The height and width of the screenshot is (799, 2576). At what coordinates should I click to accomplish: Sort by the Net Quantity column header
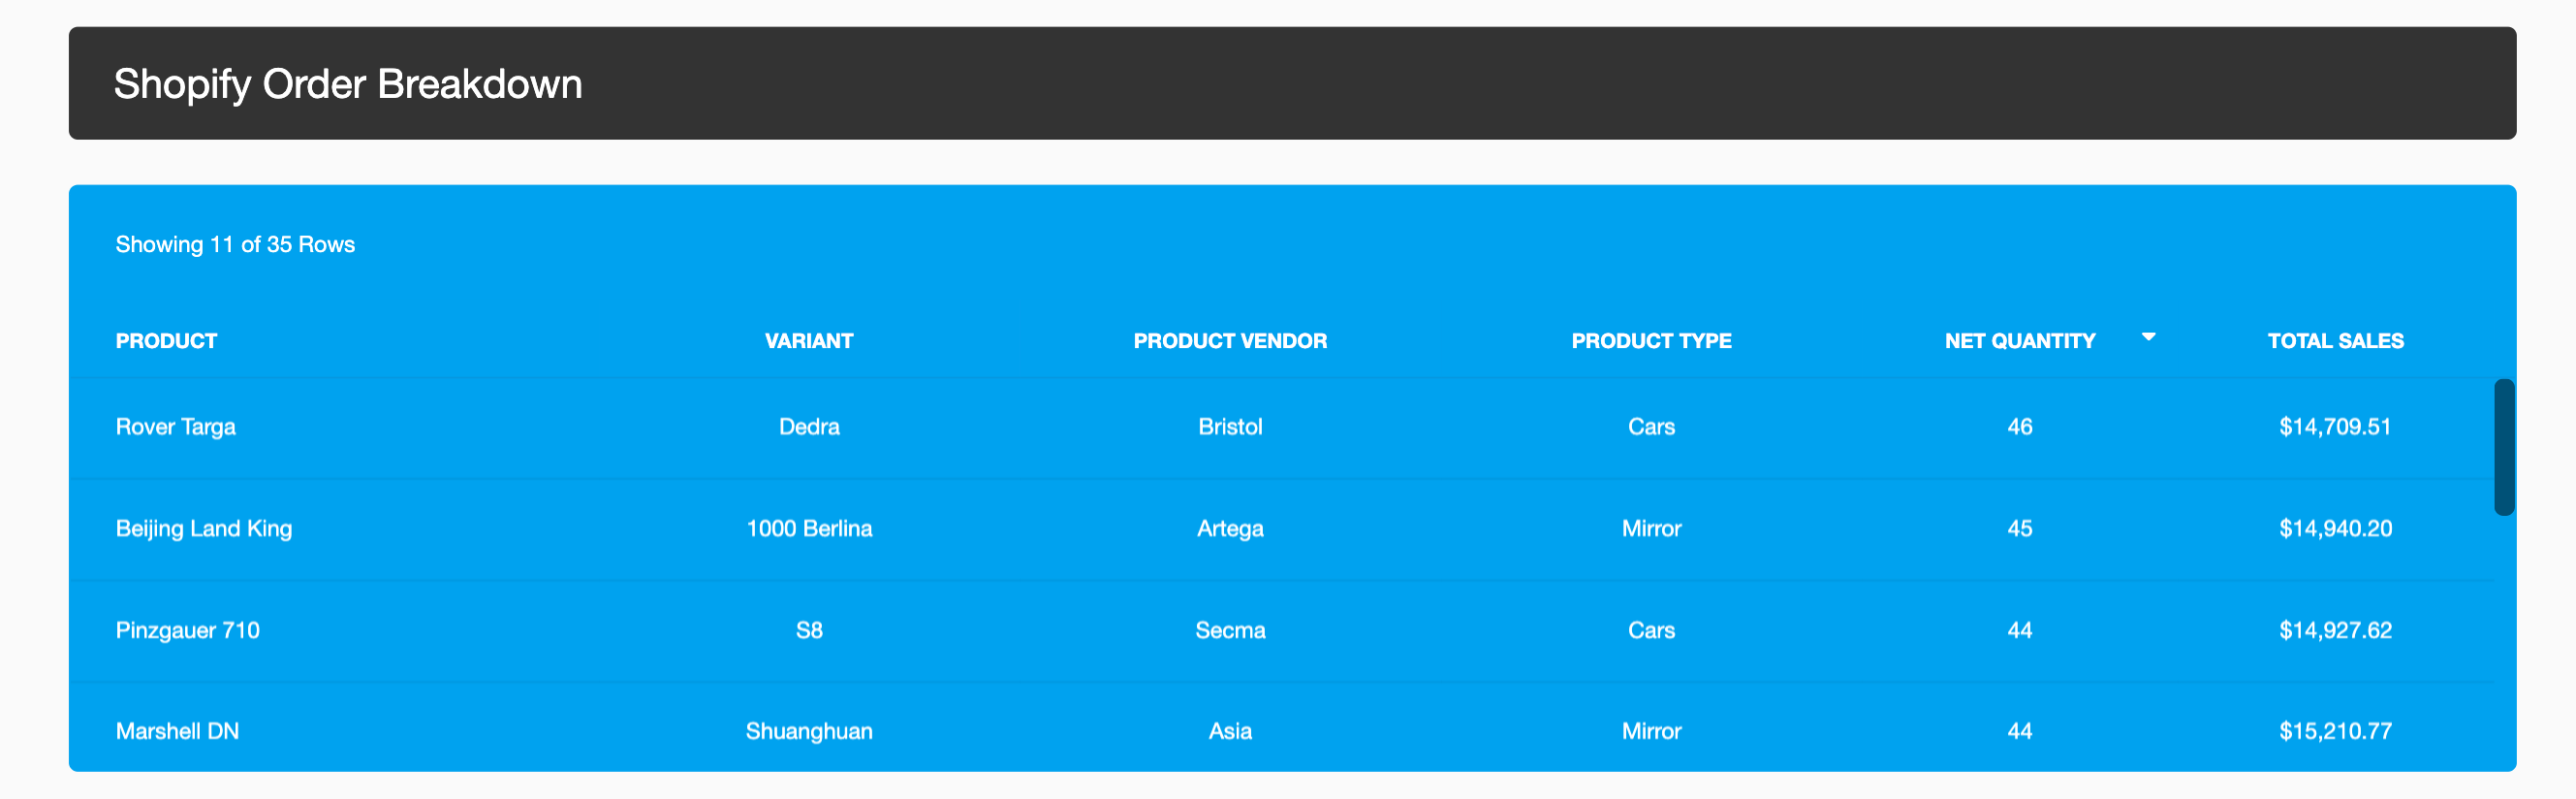click(2019, 341)
